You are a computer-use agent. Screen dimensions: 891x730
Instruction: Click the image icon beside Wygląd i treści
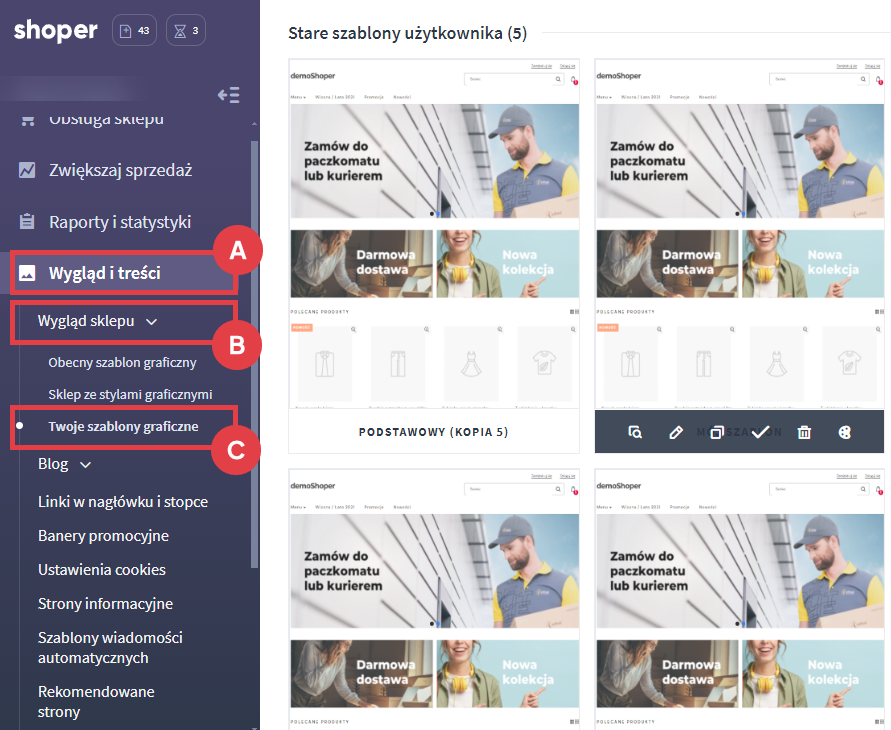pyautogui.click(x=27, y=273)
